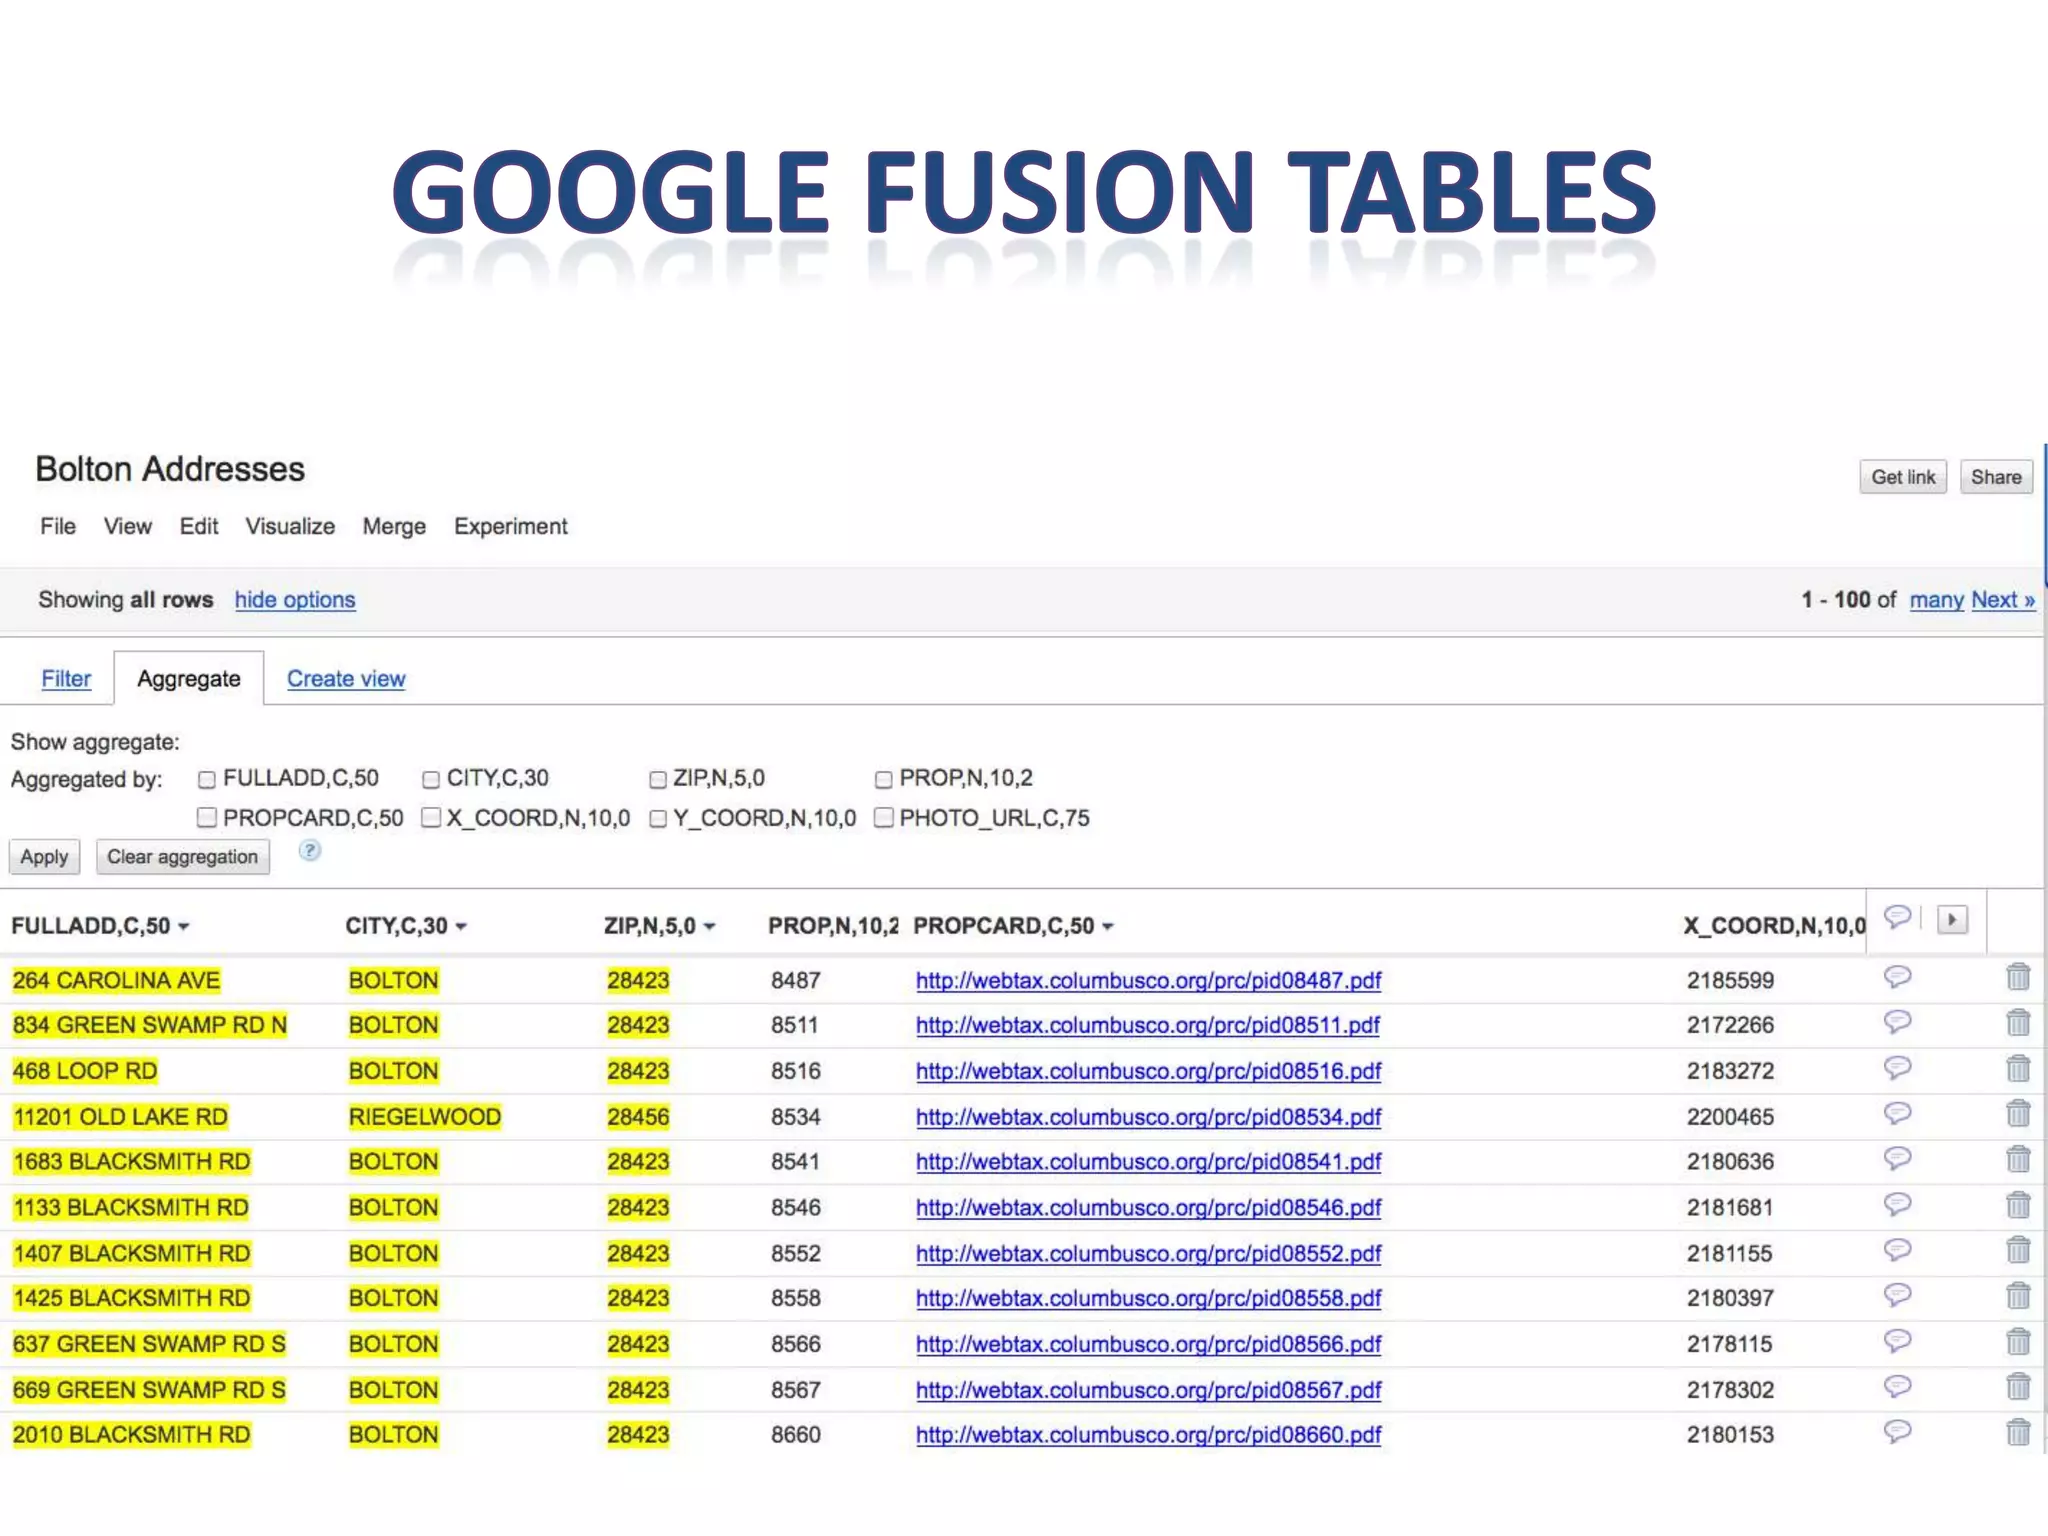Click the trash icon for 264 CAROLINA AVE row

[2017, 977]
